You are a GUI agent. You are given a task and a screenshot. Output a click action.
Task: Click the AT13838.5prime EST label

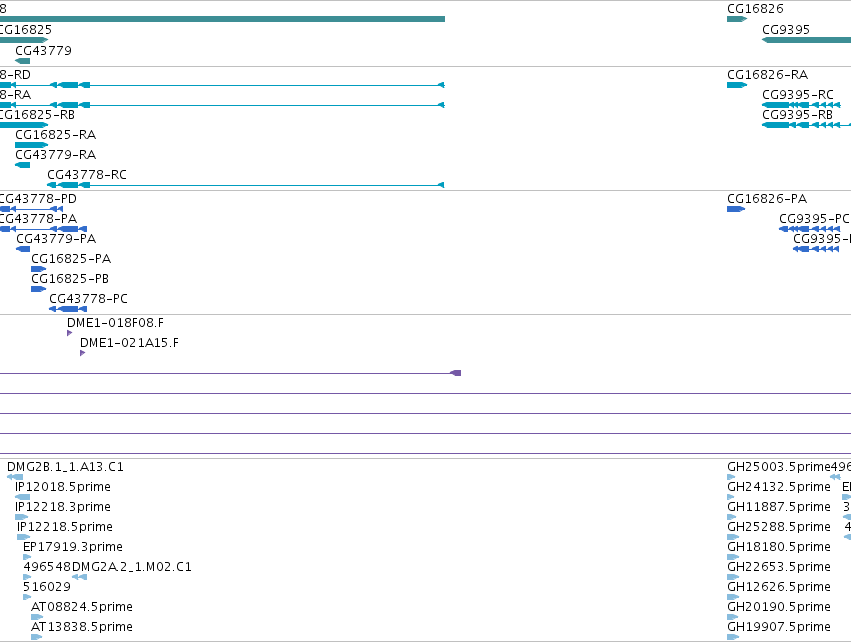tap(82, 627)
